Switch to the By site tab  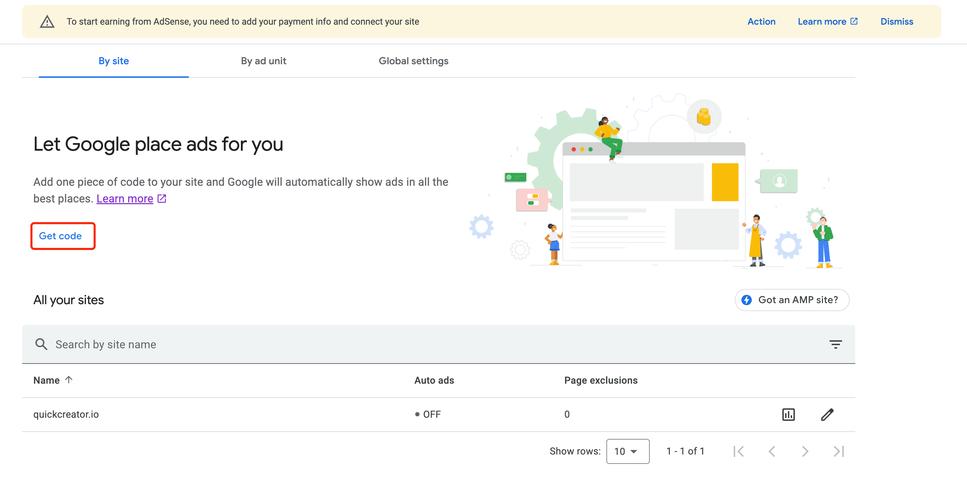113,61
